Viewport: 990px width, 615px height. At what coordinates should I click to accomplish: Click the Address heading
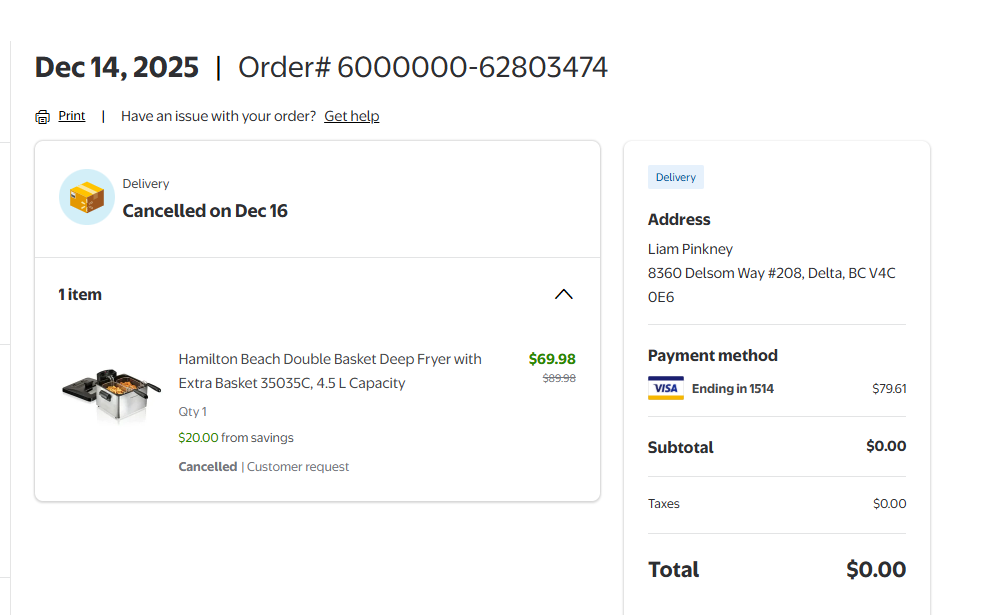click(x=679, y=220)
